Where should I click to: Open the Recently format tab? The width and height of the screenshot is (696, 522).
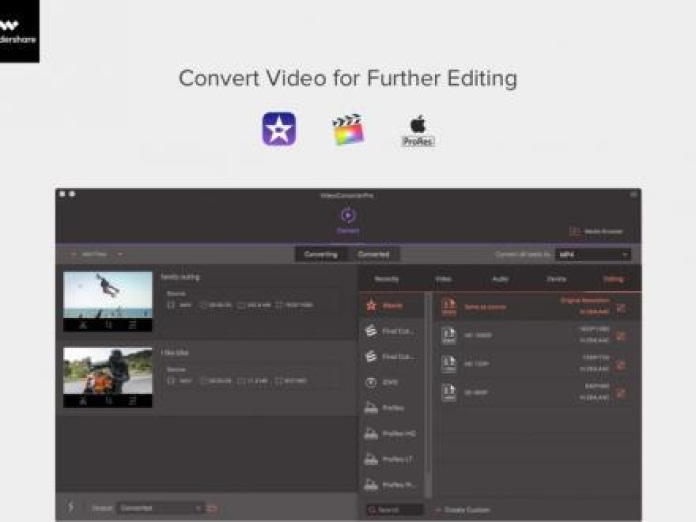click(x=387, y=279)
